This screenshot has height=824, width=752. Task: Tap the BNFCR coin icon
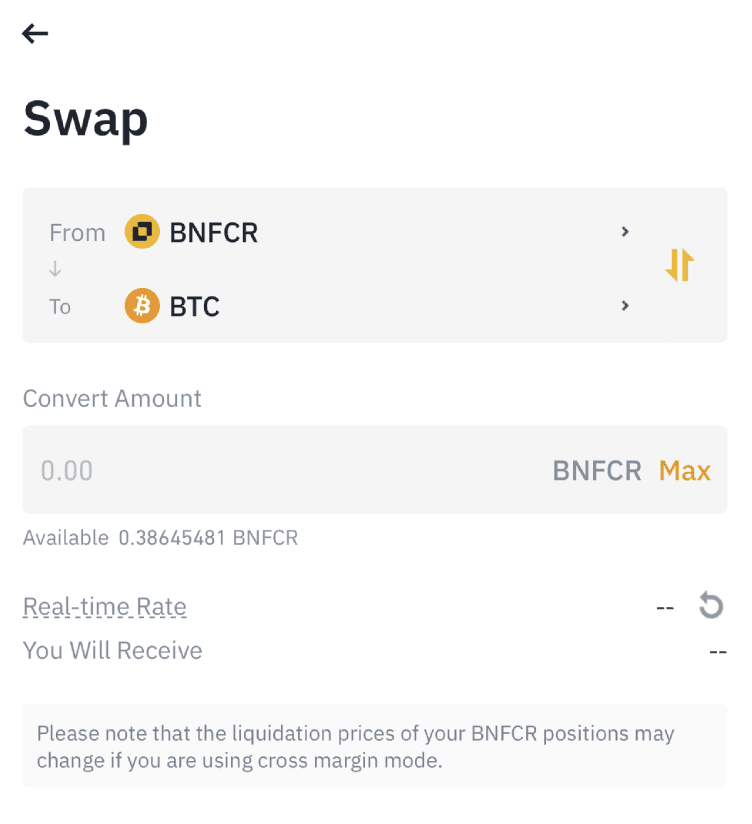(x=142, y=233)
